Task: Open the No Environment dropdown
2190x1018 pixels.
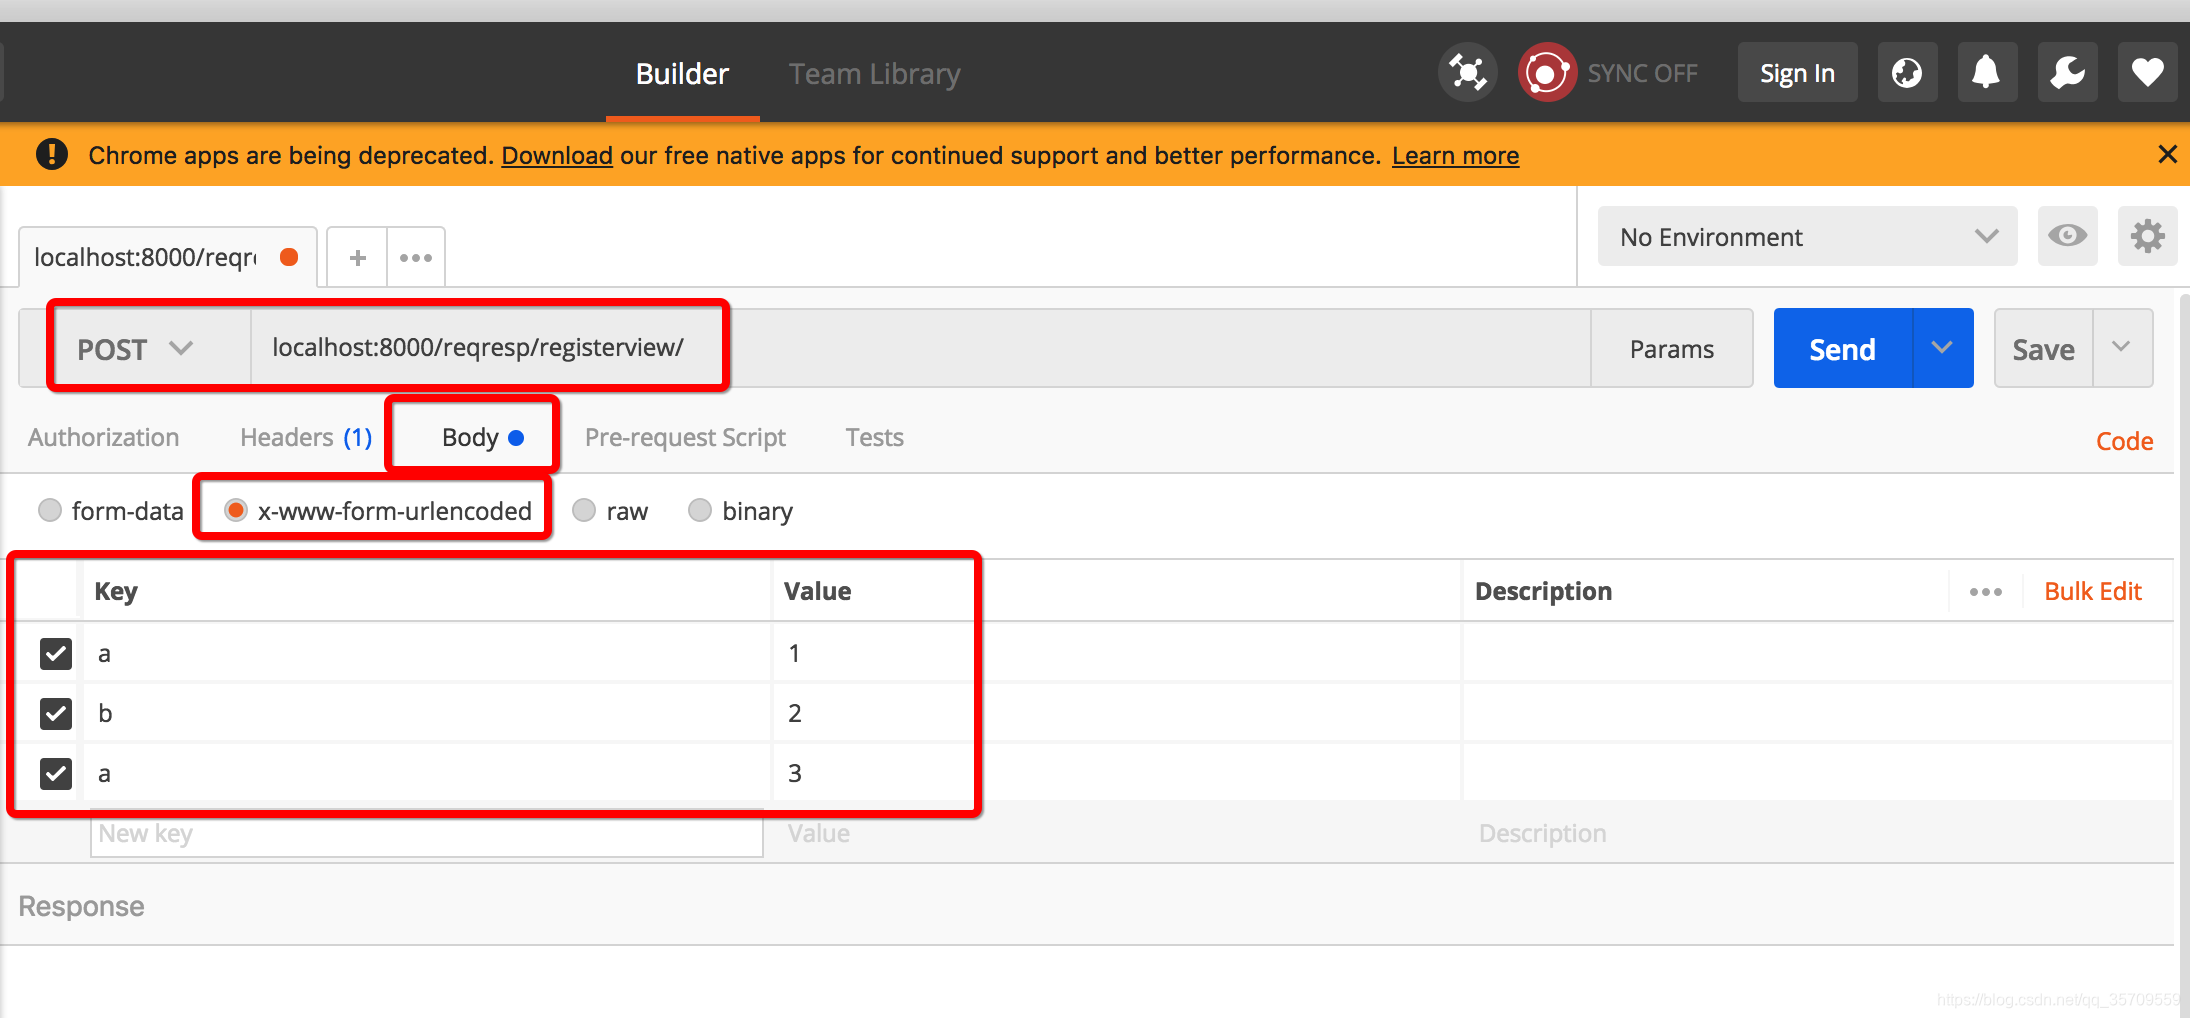Action: point(1807,236)
